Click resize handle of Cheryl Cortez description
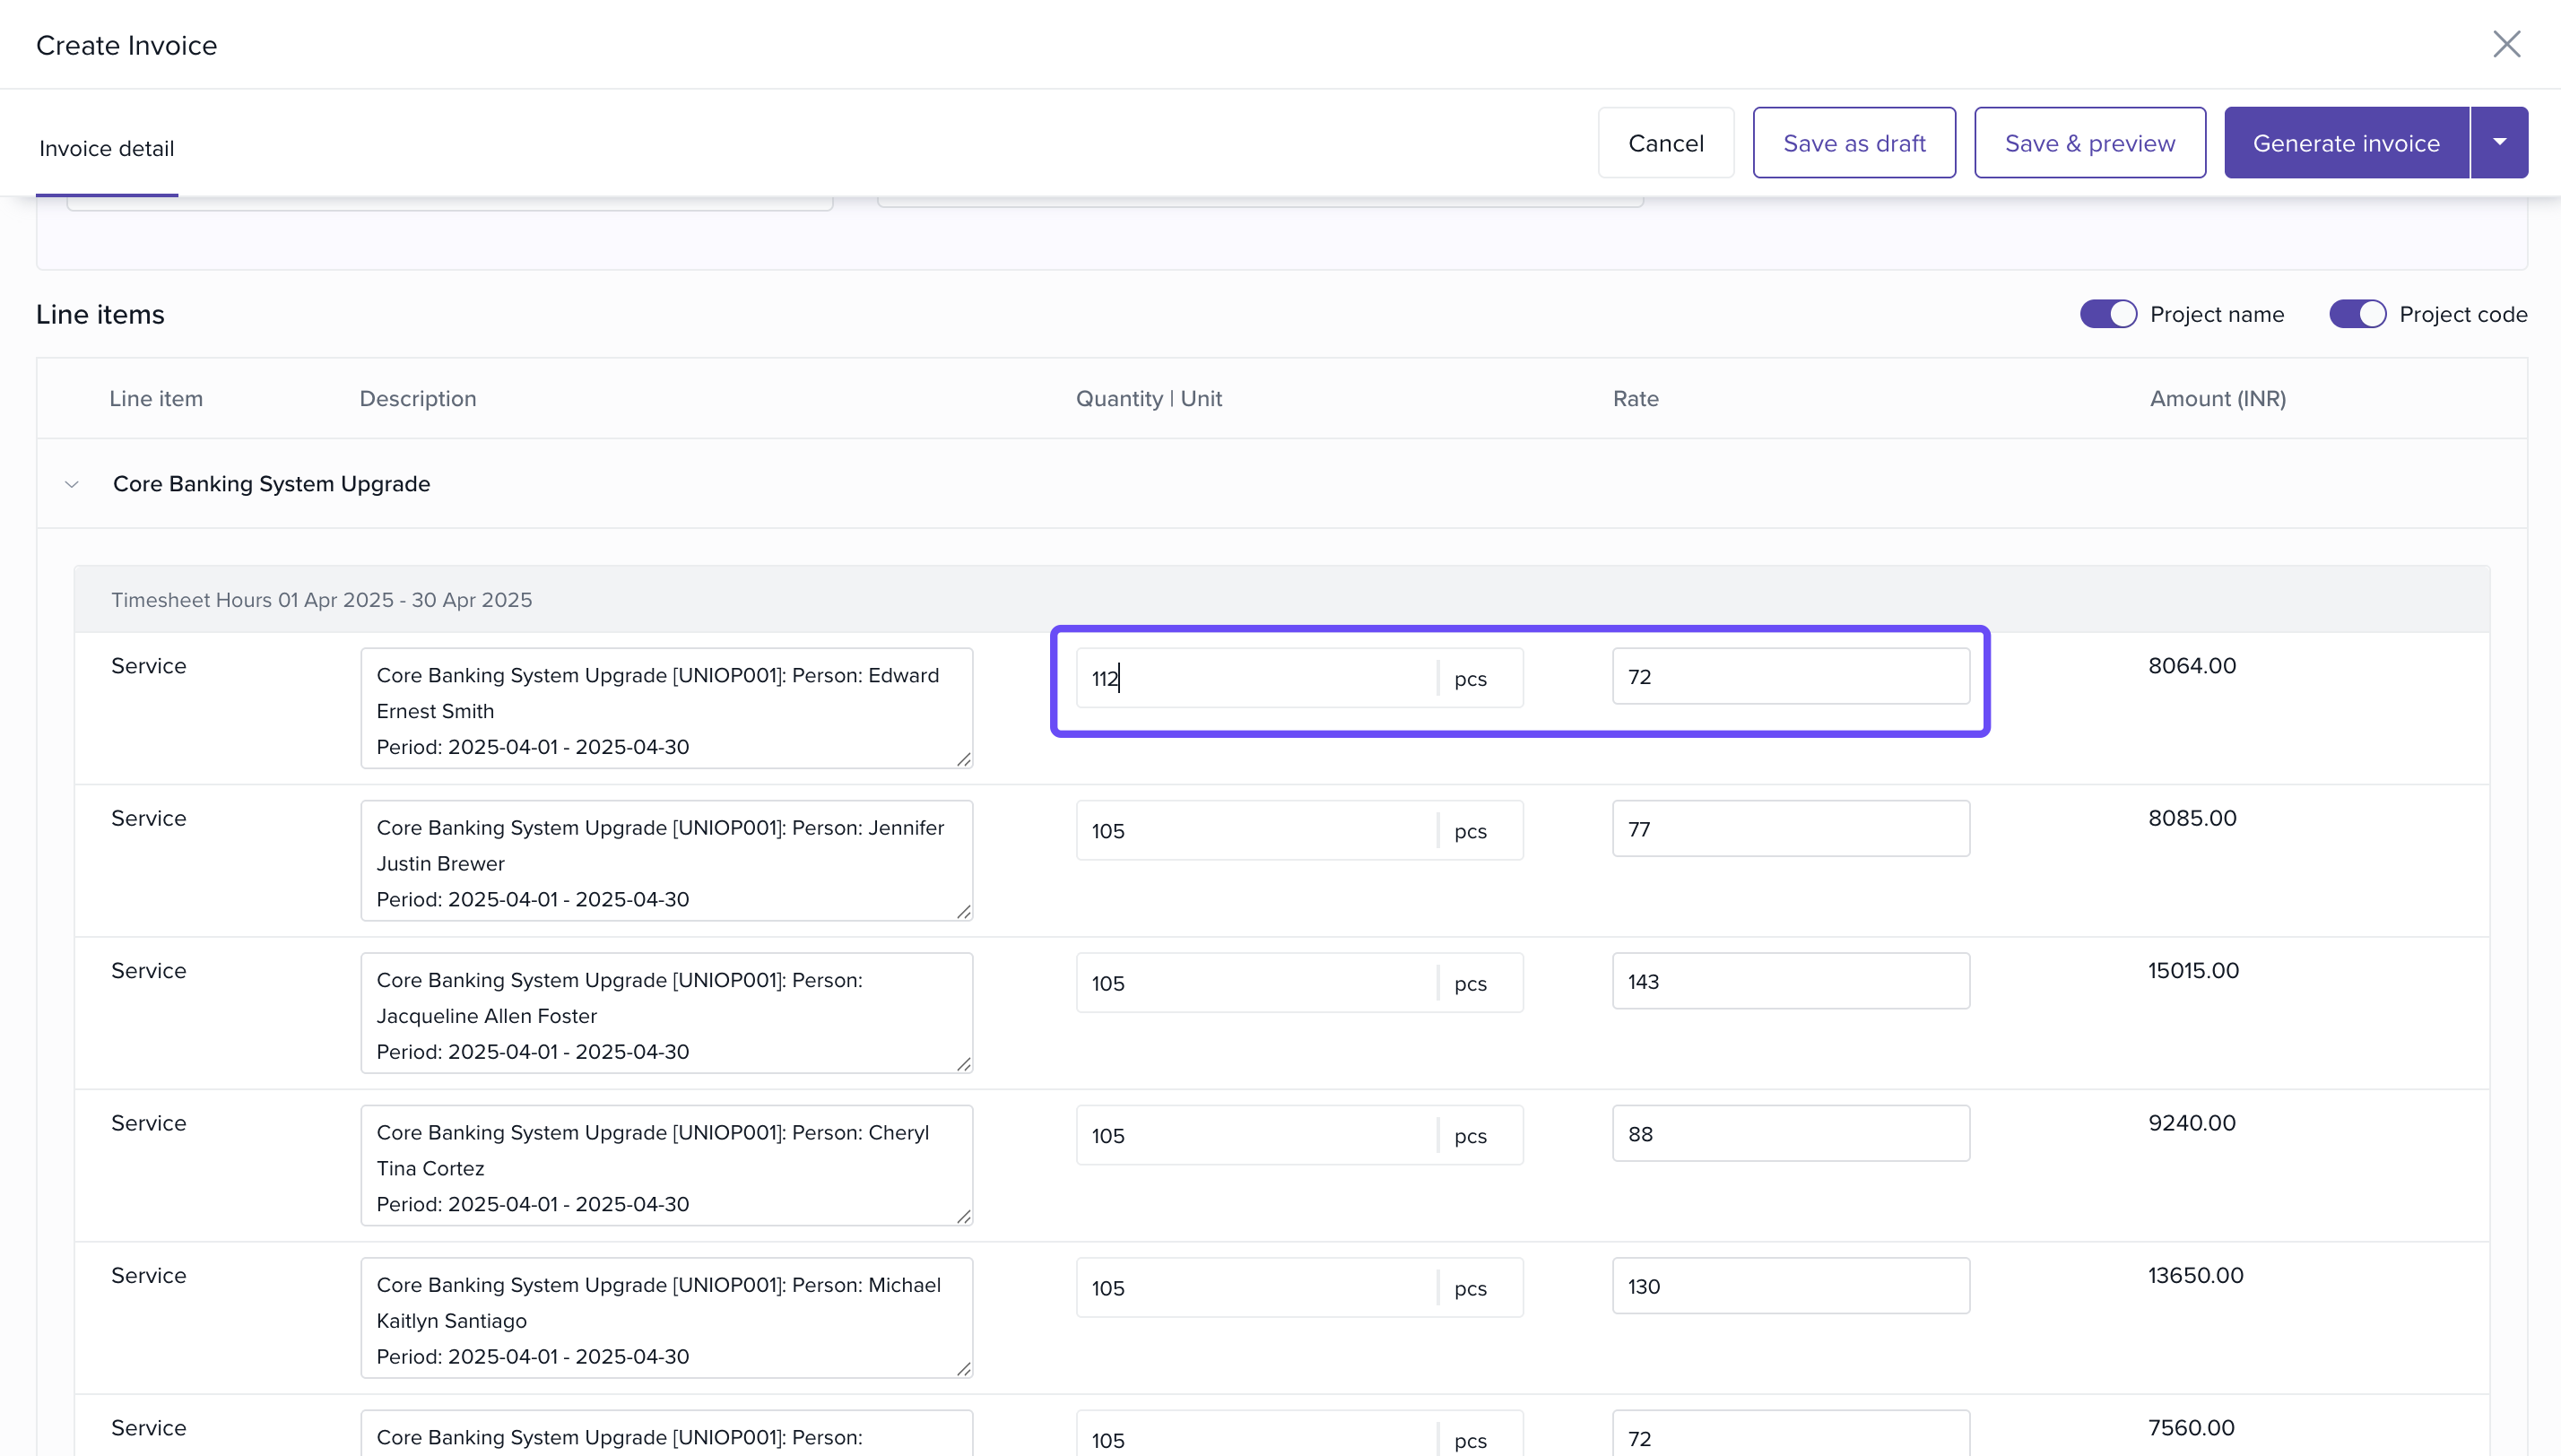 click(x=963, y=1217)
